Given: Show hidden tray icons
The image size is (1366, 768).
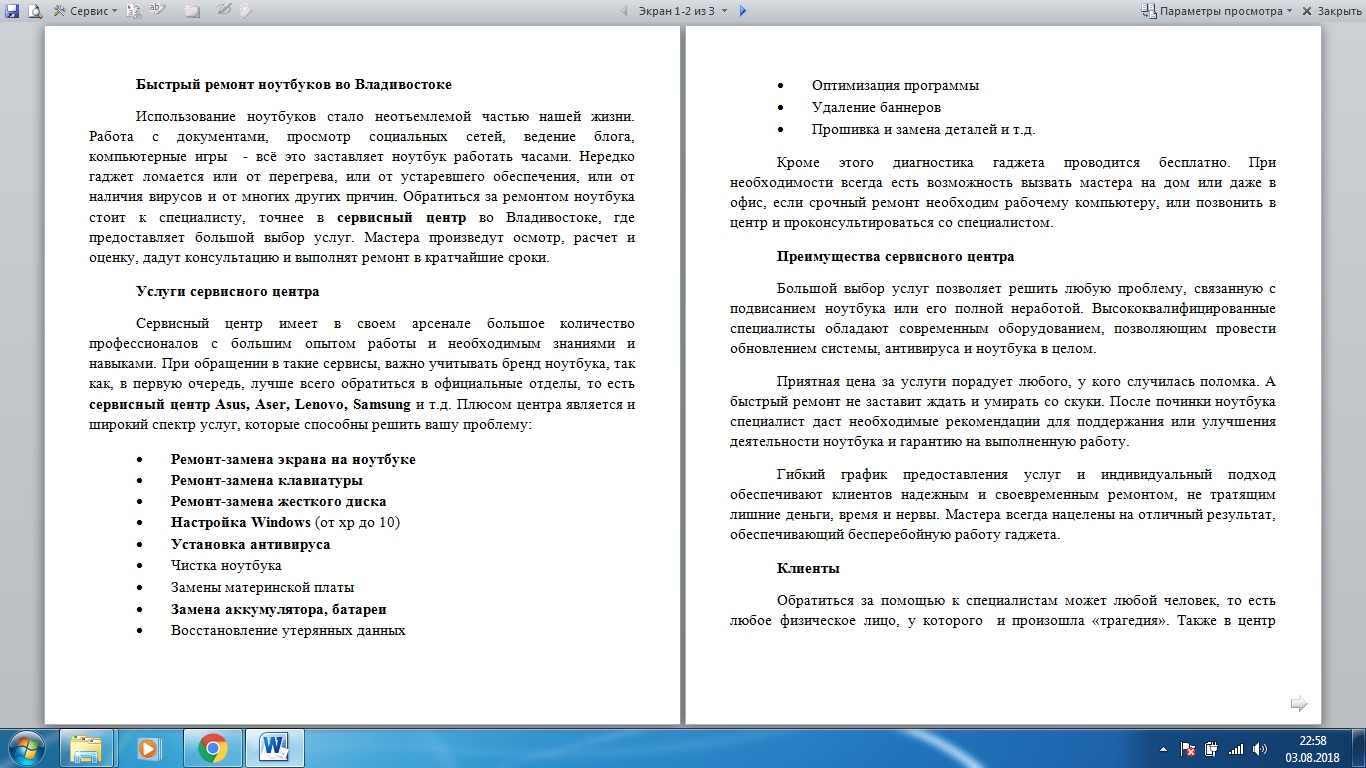Looking at the screenshot, I should pos(1163,748).
